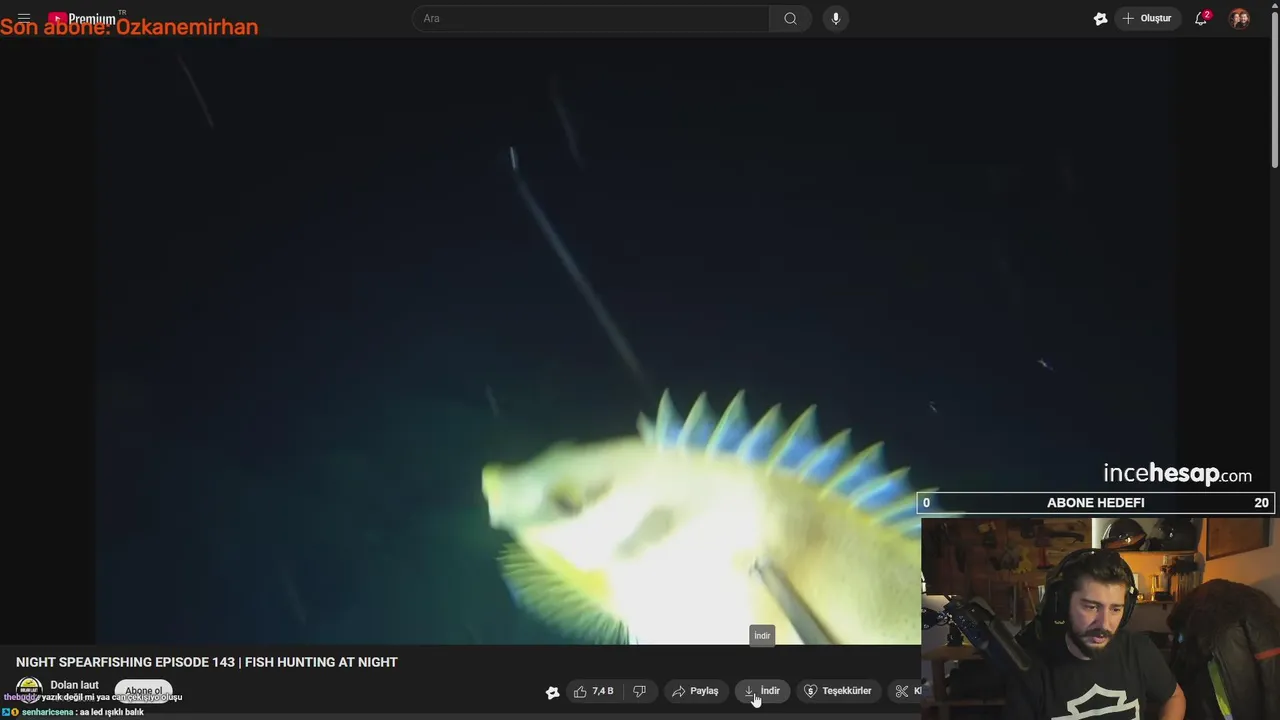Share the video via Paylaş
Screen dimensions: 1280x720
pyautogui.click(x=695, y=691)
